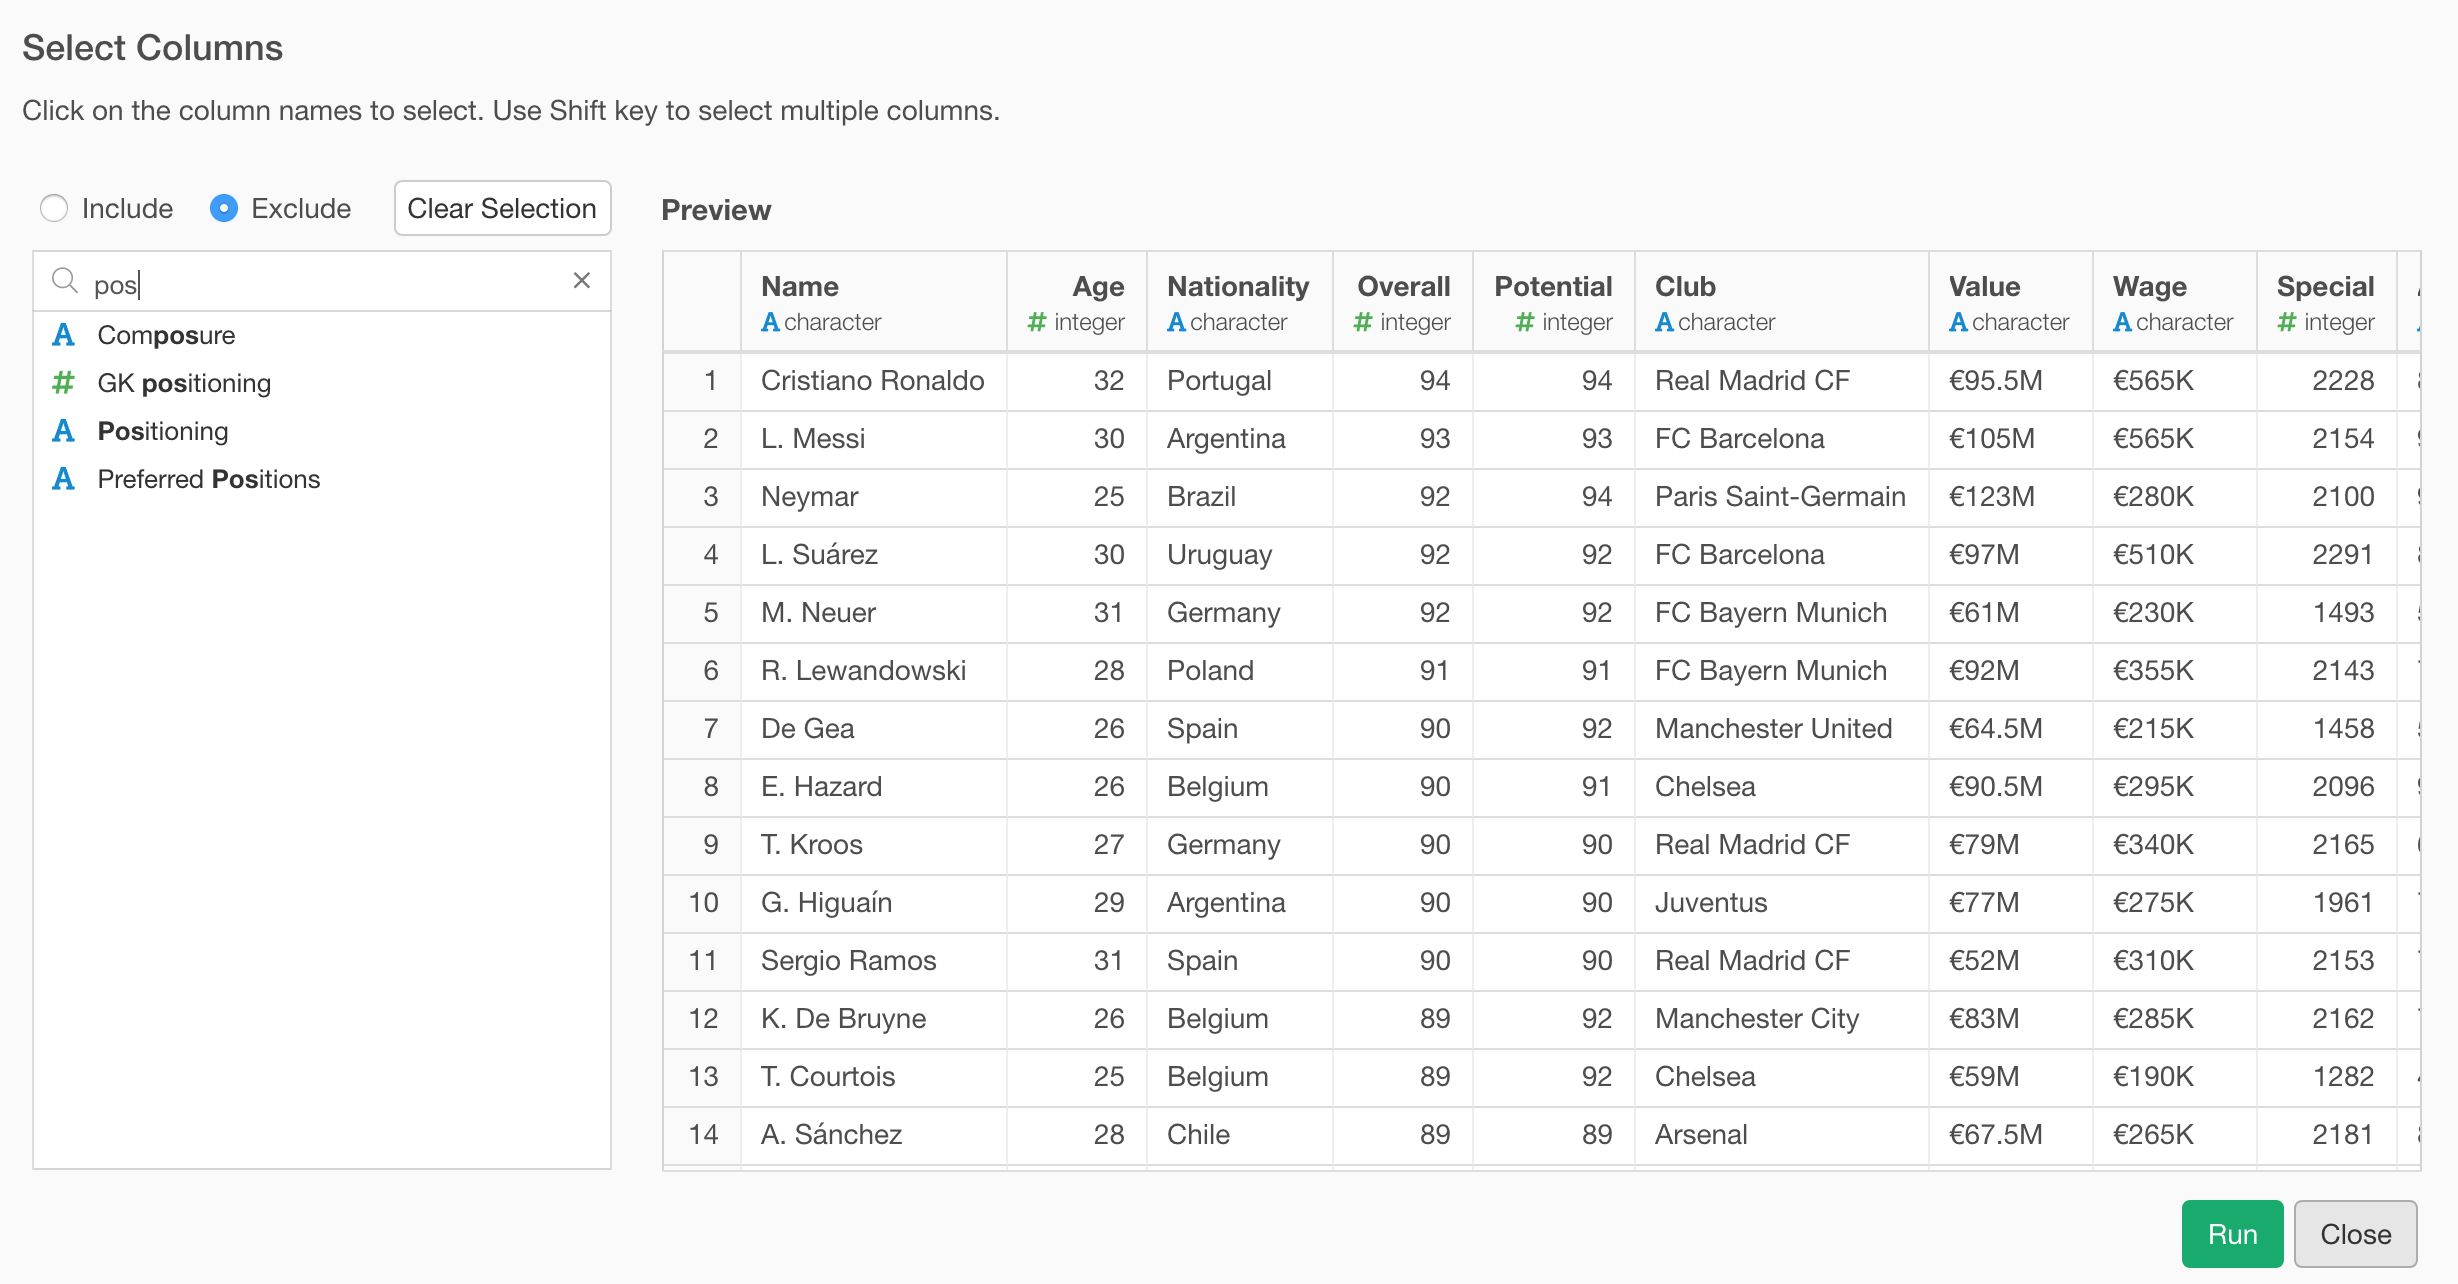Select the Exclude radio button
The width and height of the screenshot is (2458, 1284).
224,208
